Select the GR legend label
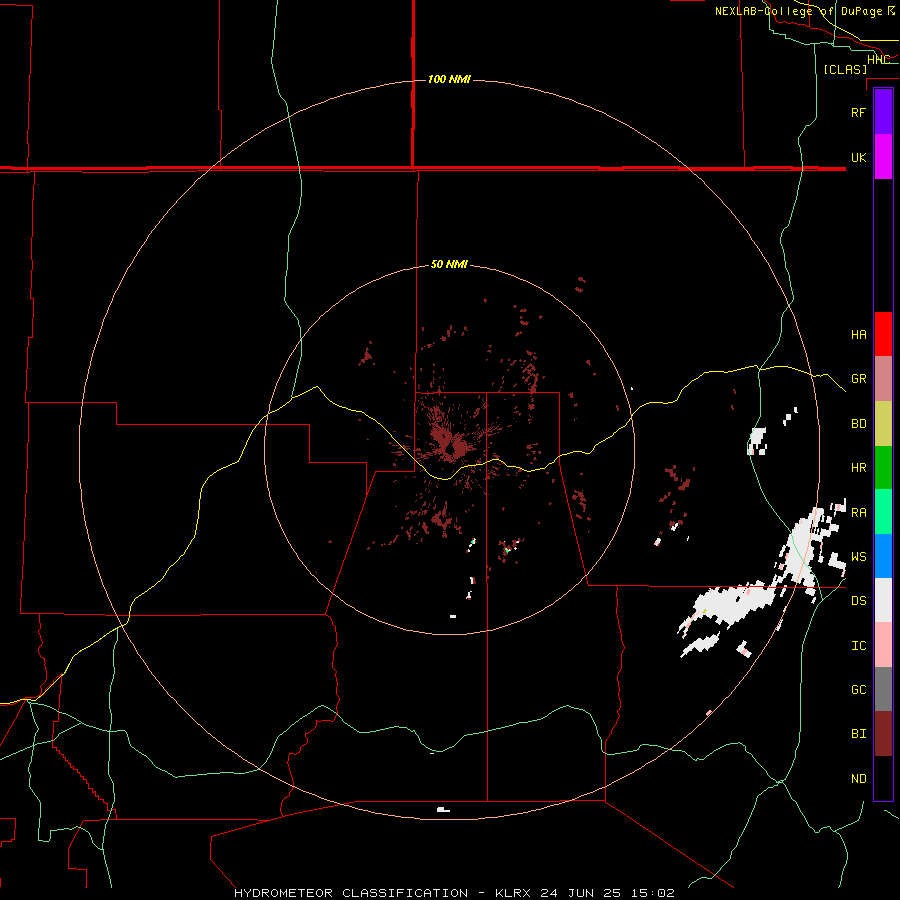Image resolution: width=900 pixels, height=900 pixels. pos(858,378)
